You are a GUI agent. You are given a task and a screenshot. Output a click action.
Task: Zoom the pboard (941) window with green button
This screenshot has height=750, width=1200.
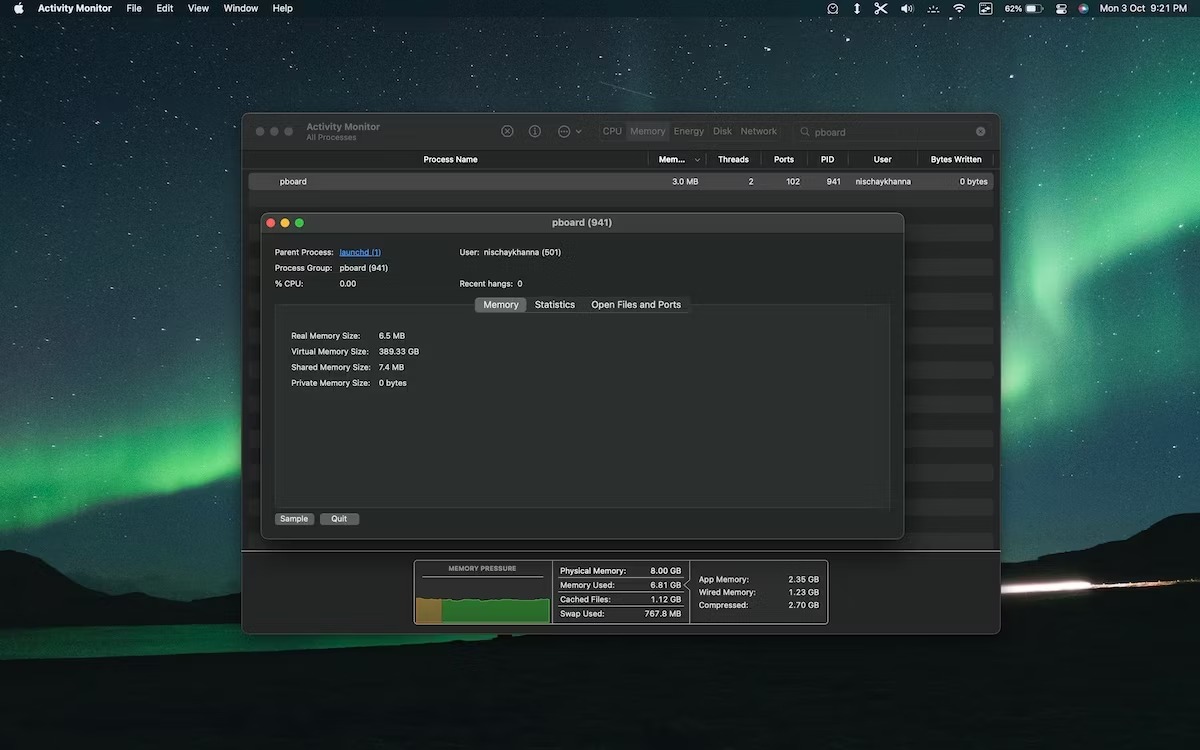tap(299, 223)
